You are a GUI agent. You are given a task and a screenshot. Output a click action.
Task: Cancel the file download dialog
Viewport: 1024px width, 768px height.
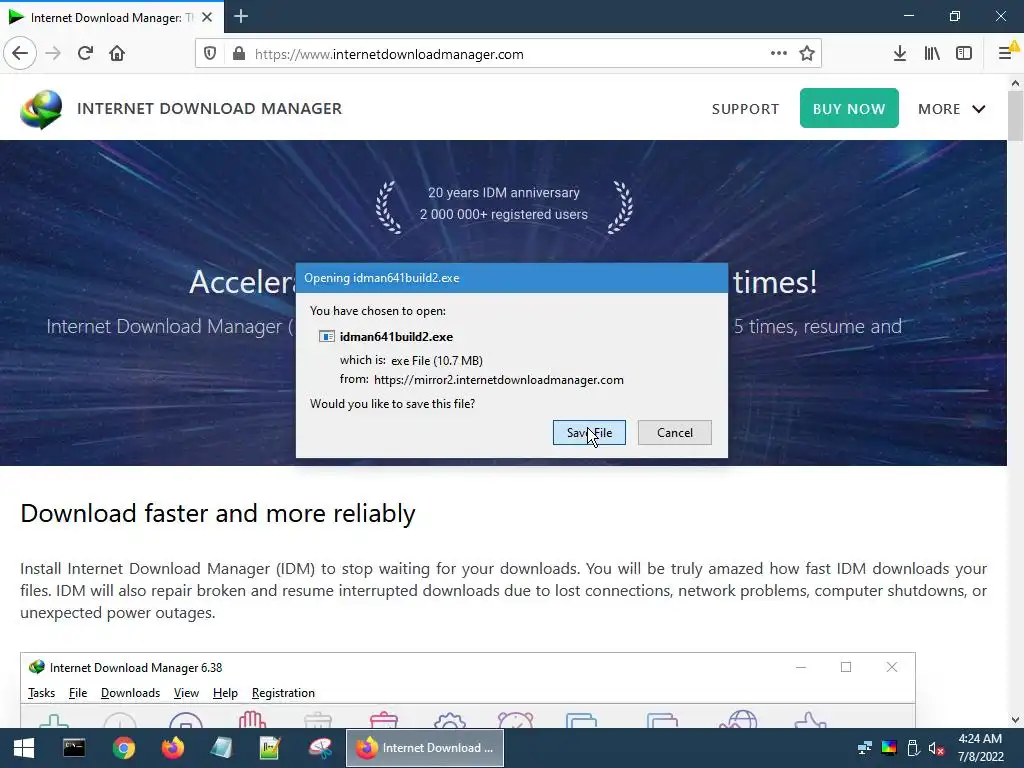[x=675, y=432]
